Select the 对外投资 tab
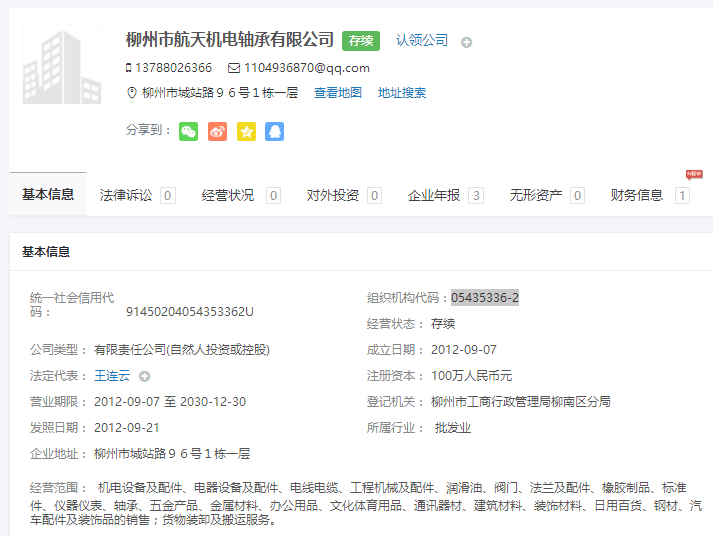The image size is (713, 536). coord(333,196)
